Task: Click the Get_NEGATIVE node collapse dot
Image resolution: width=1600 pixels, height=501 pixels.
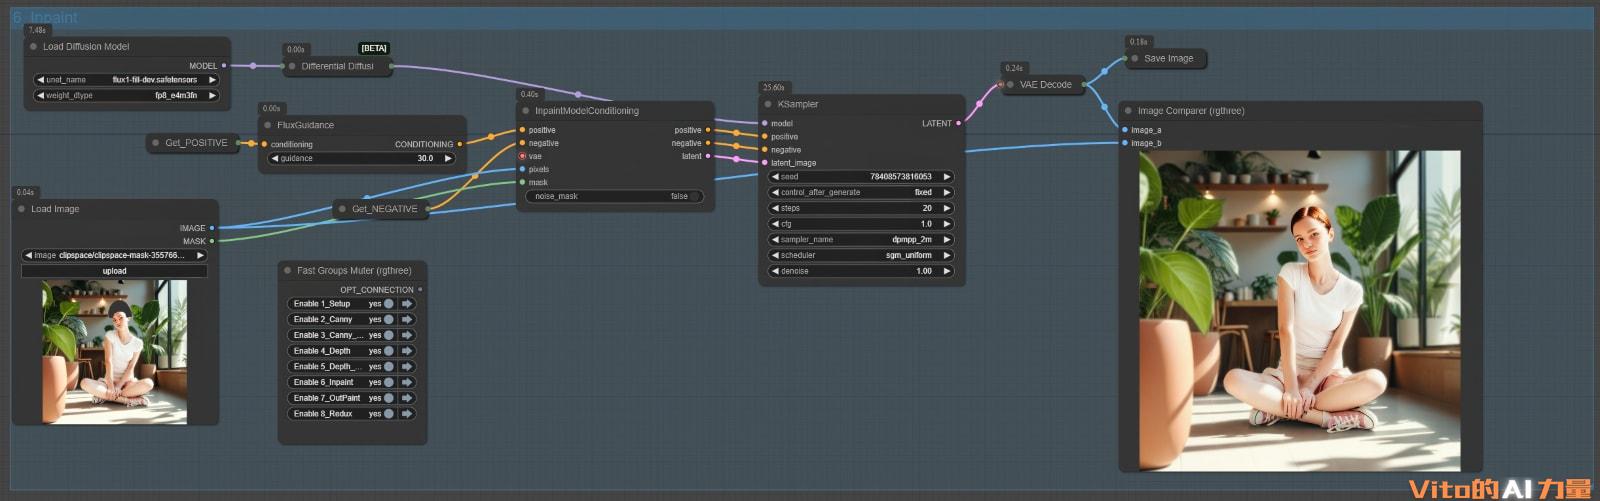Action: [x=343, y=209]
